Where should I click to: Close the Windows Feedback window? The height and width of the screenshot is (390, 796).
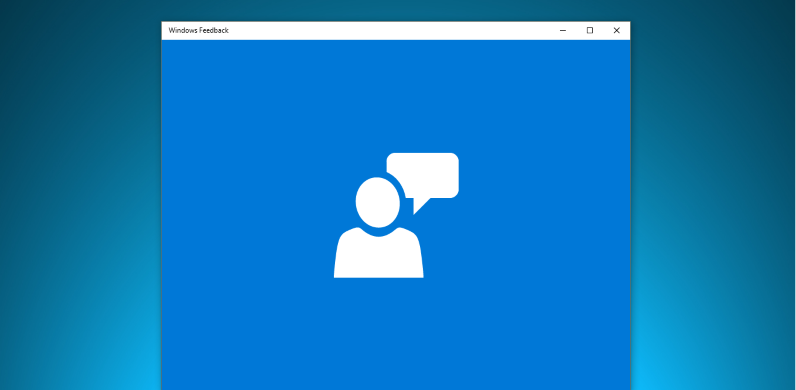point(616,30)
